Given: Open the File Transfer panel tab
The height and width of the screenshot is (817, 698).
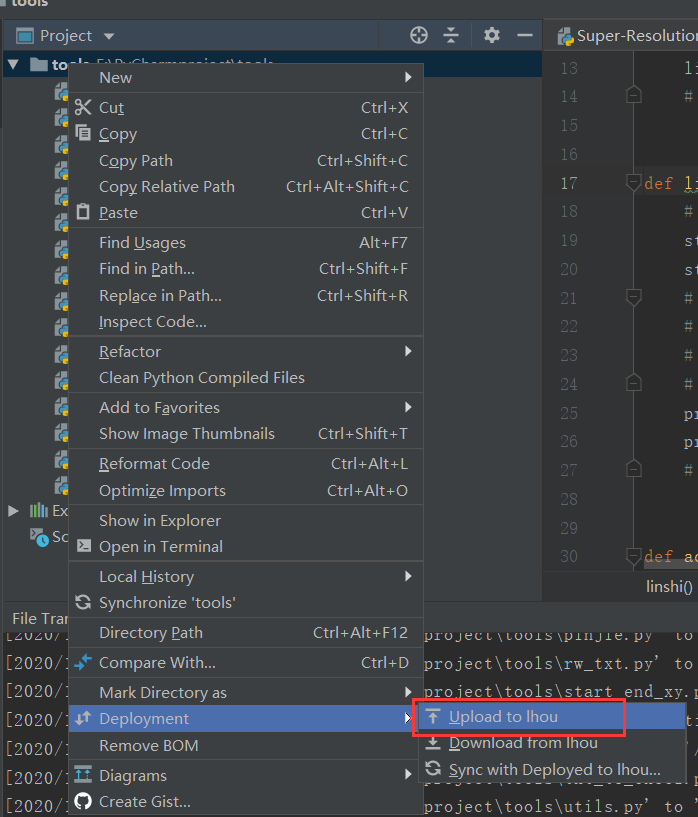Looking at the screenshot, I should 40,618.
